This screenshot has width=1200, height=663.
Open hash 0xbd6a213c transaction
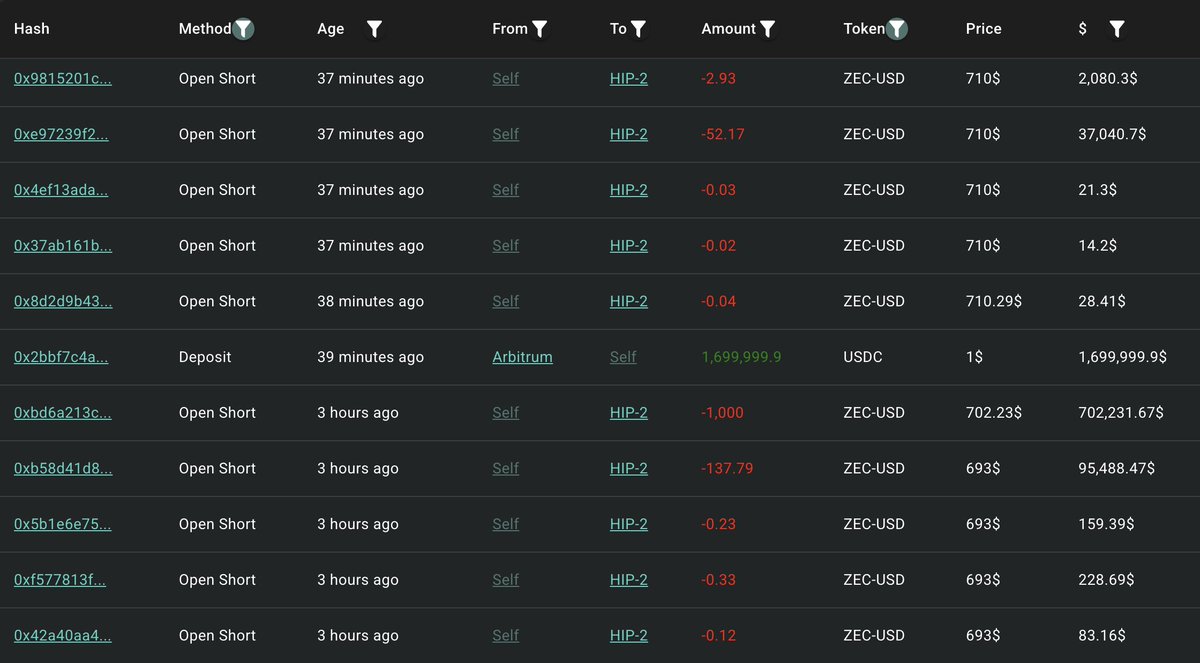coord(63,413)
